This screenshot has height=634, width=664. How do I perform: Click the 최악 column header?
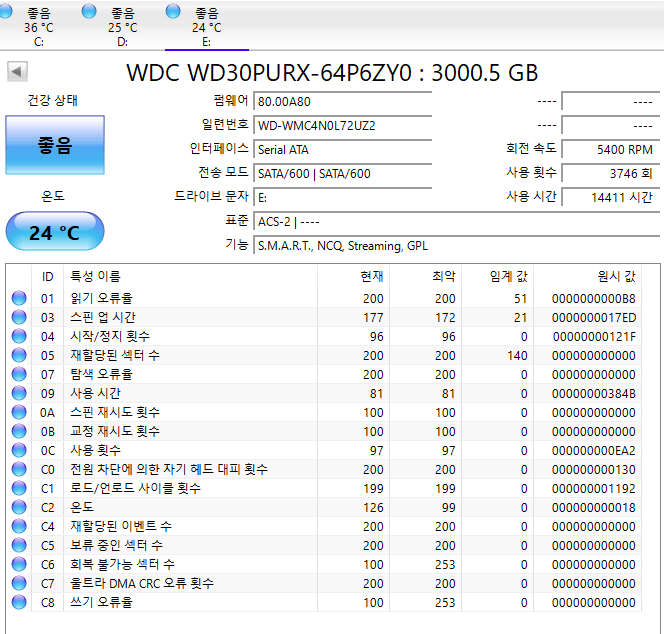(426, 277)
